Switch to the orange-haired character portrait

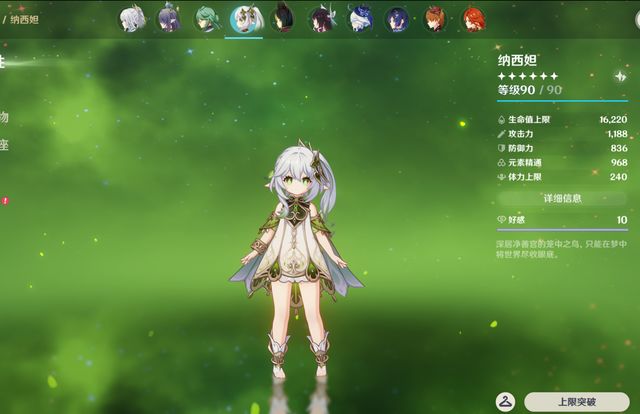435,19
